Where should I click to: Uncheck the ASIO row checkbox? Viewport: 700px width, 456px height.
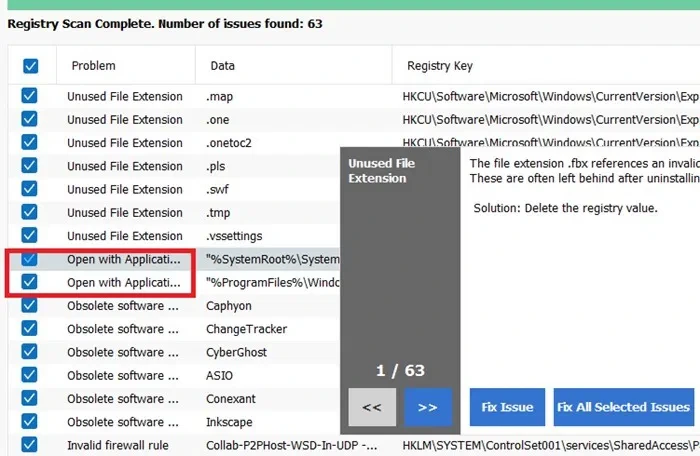[x=29, y=375]
